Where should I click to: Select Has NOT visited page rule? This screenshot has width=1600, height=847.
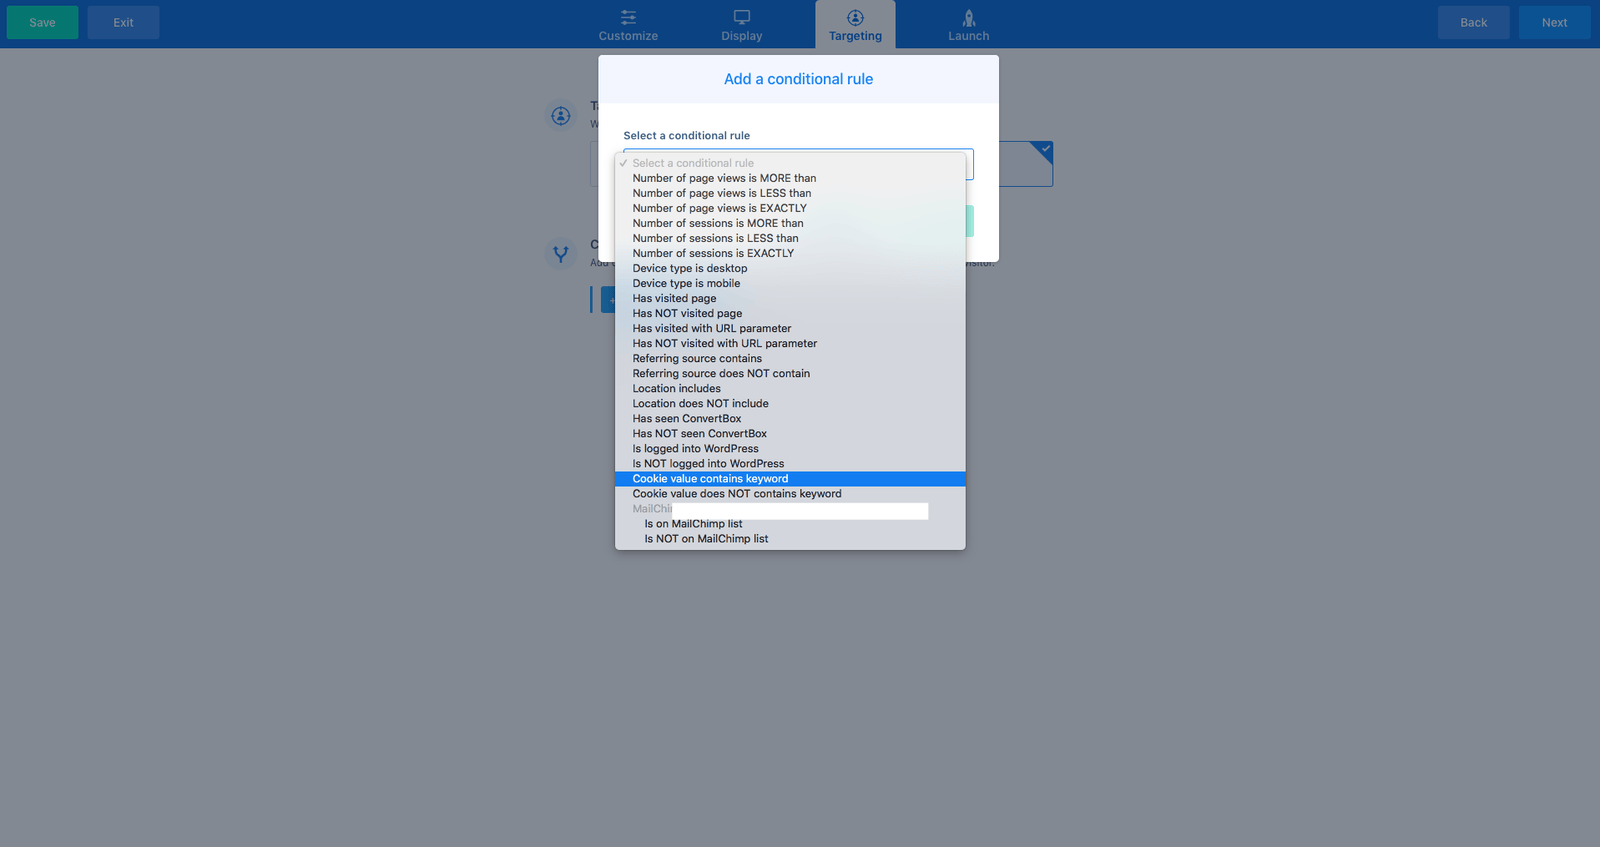point(790,313)
